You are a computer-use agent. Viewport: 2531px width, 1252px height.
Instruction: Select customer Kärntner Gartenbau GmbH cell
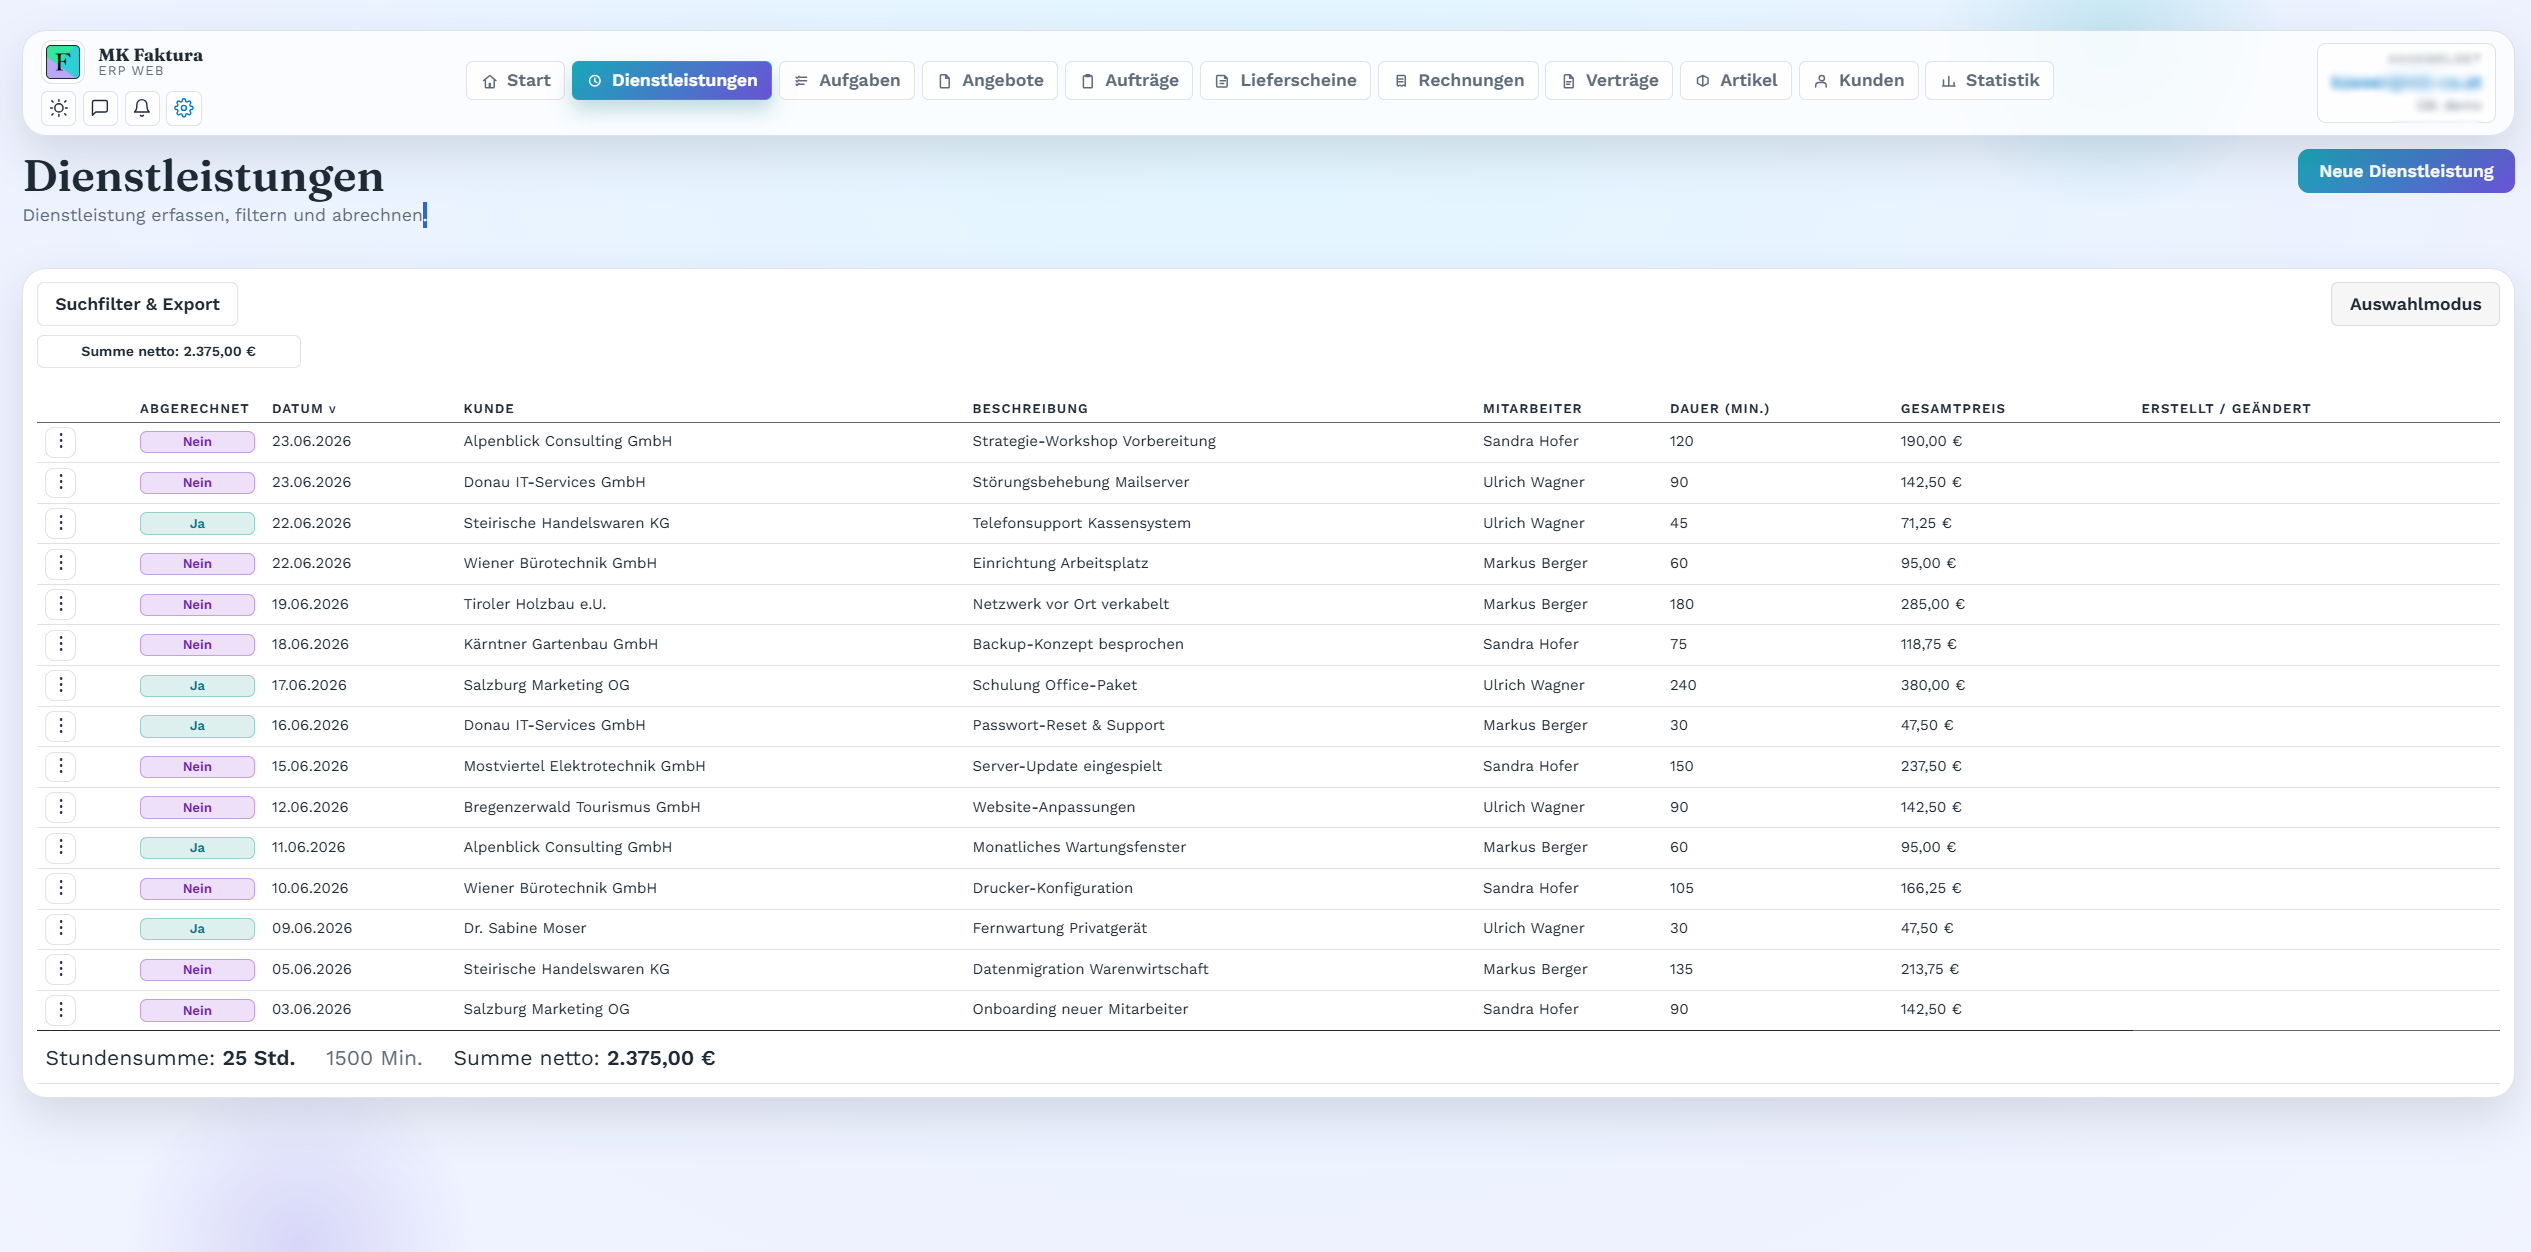tap(561, 644)
